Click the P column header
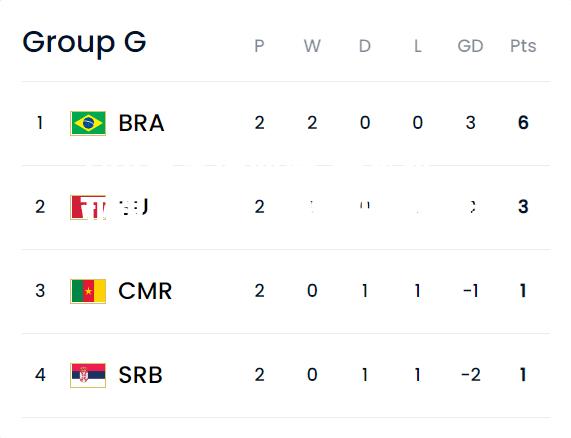571x438 pixels. [259, 46]
